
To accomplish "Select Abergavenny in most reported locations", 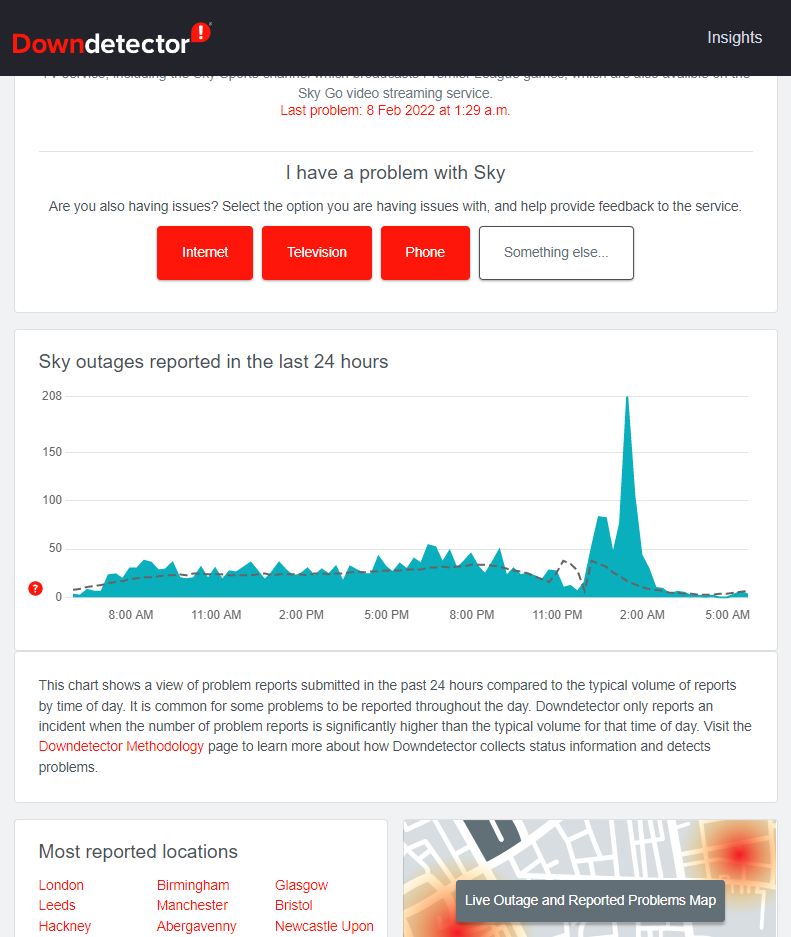I will pyautogui.click(x=197, y=926).
